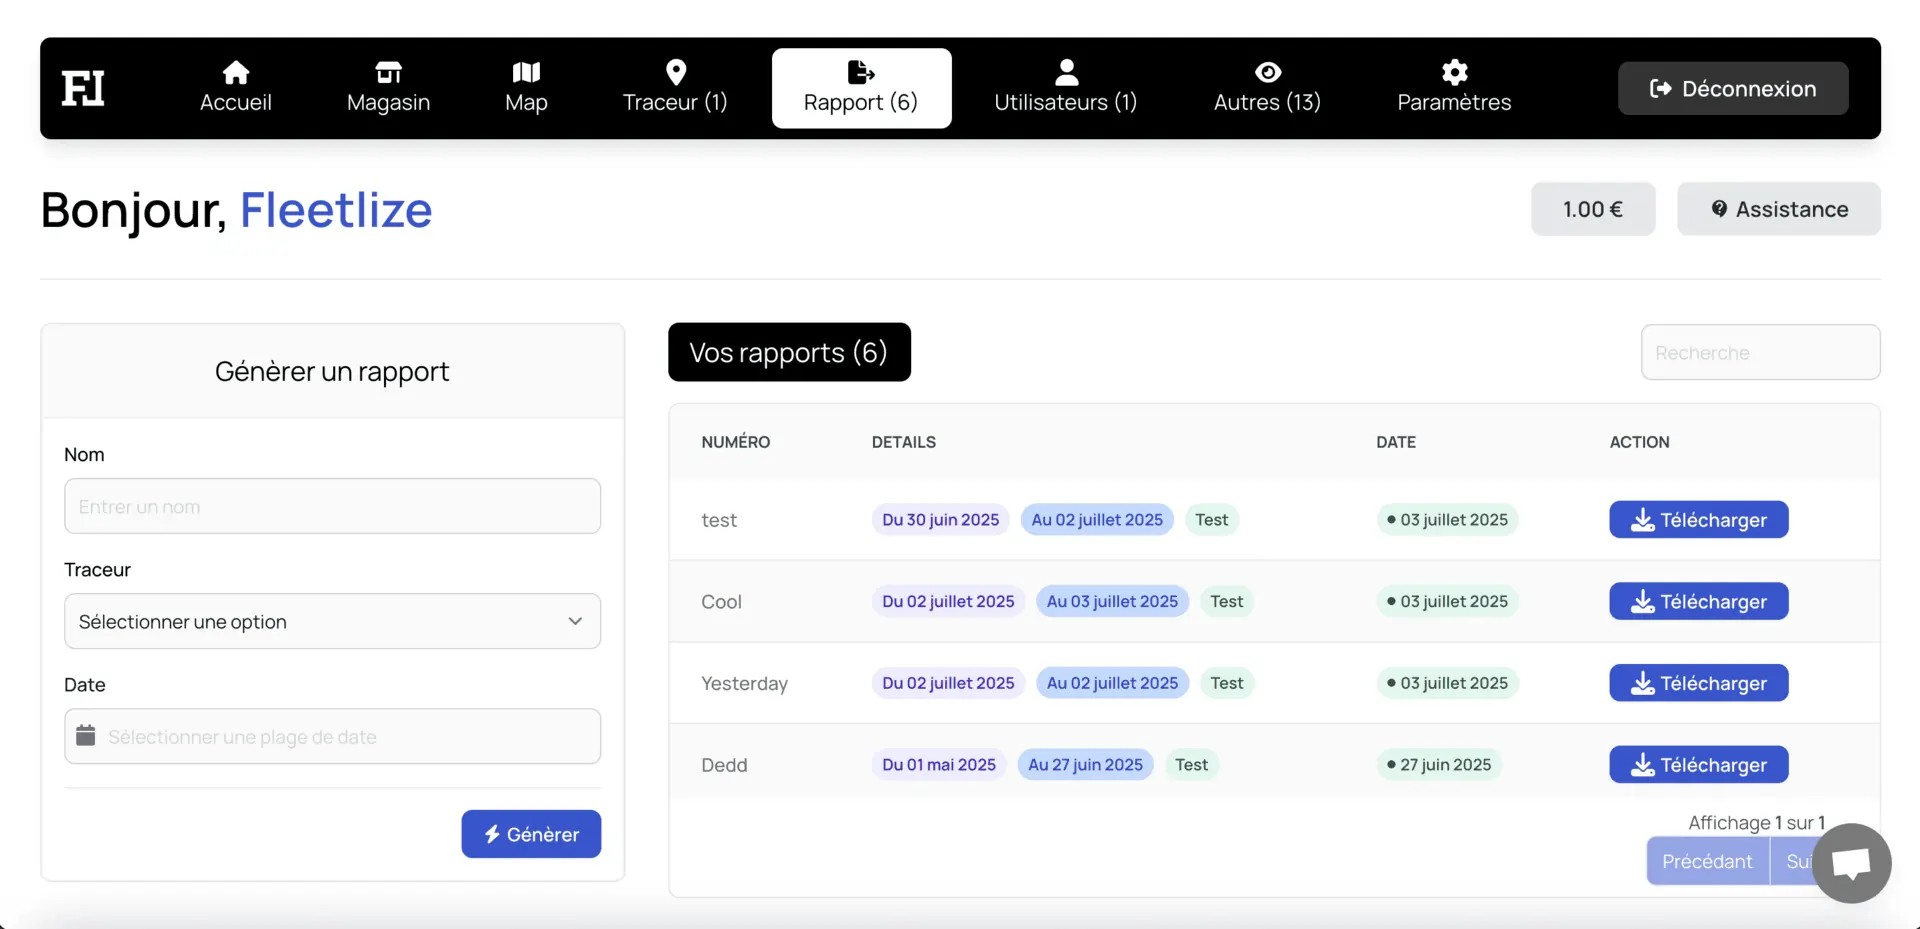Click the Vos rapports (6) heading button
Screen dimensions: 1920x929
click(x=789, y=352)
